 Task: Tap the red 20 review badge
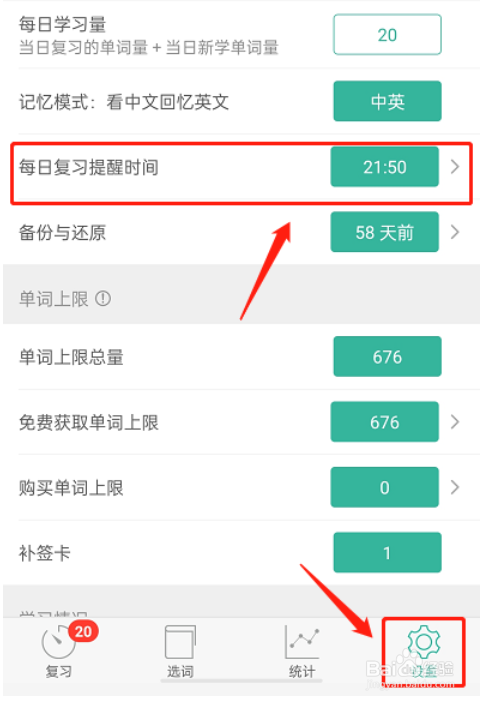[x=83, y=631]
